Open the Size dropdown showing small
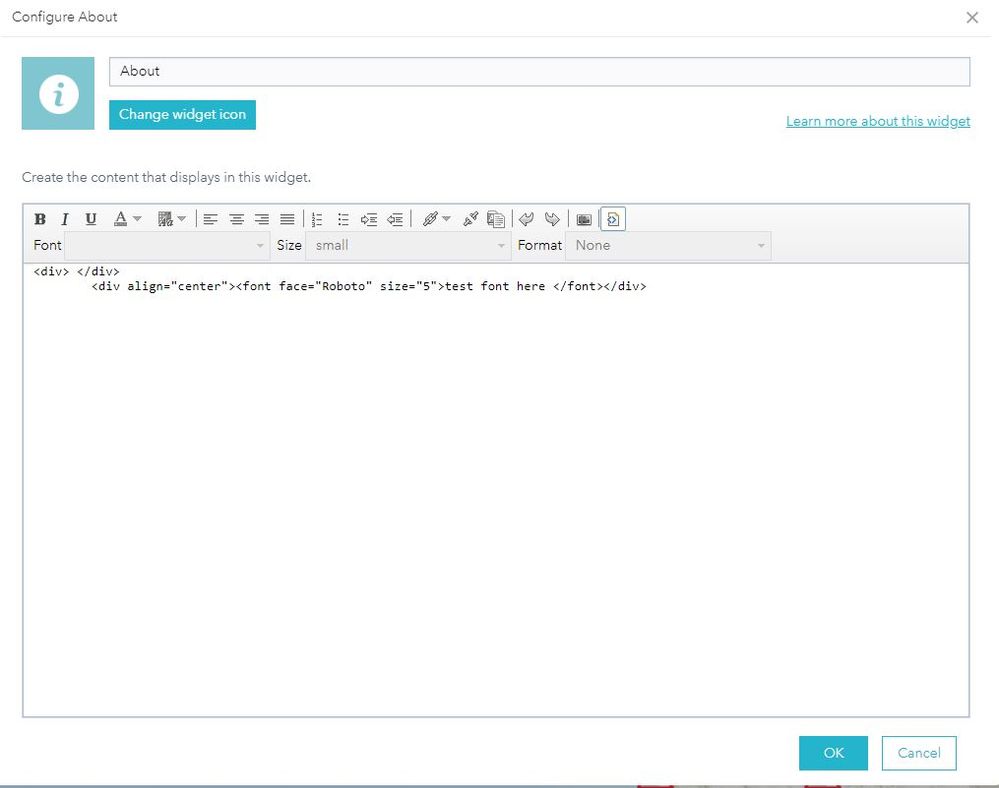 click(x=408, y=246)
